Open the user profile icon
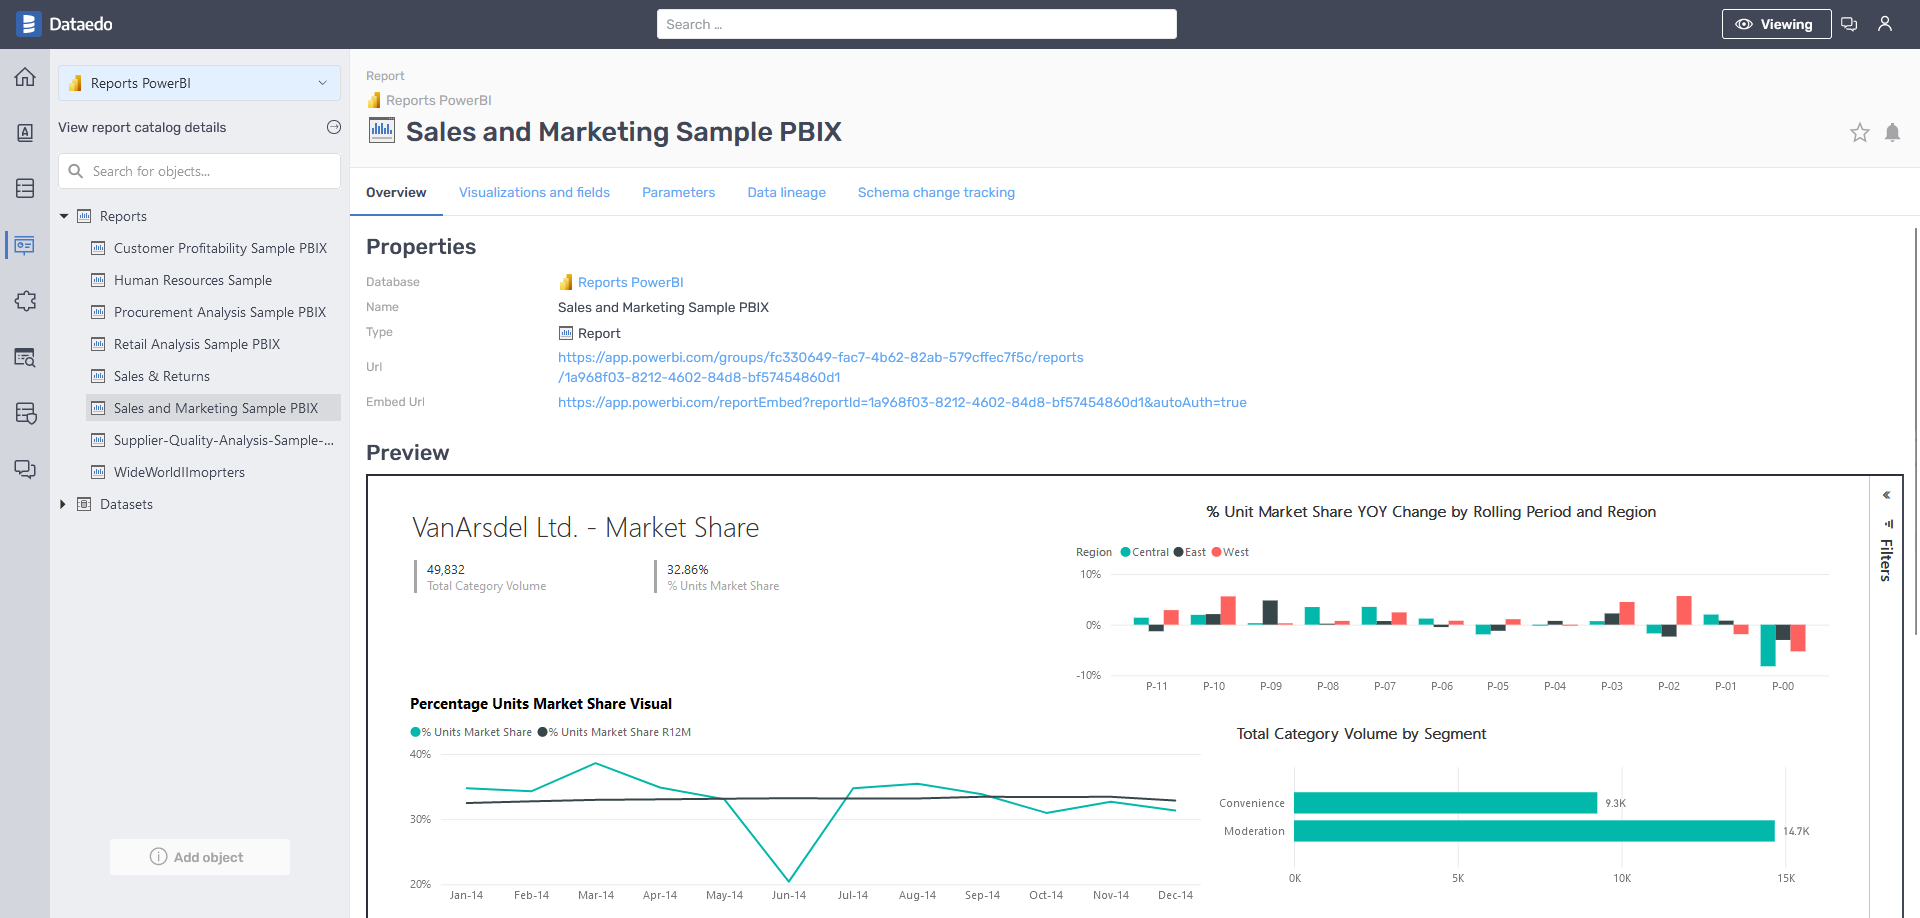Viewport: 1920px width, 918px height. pos(1885,24)
